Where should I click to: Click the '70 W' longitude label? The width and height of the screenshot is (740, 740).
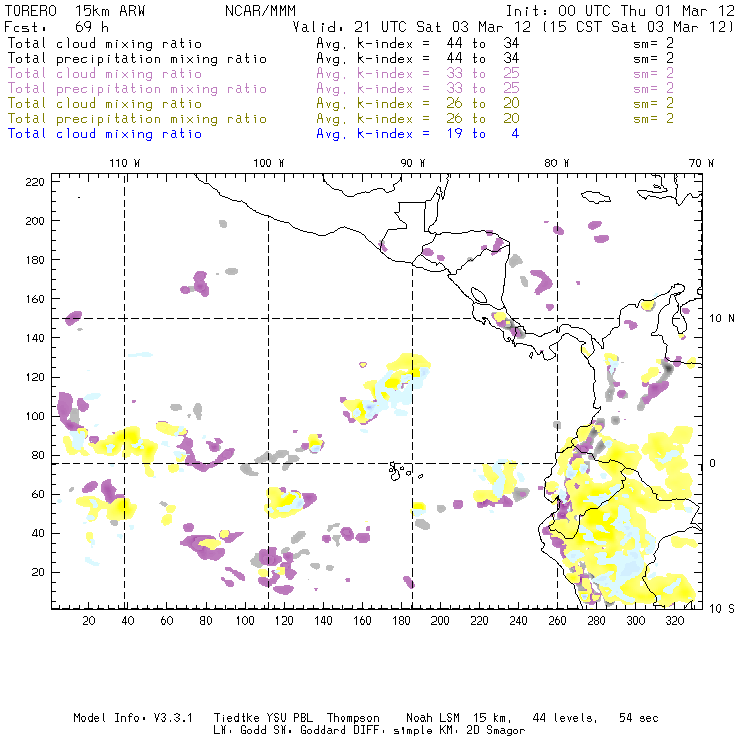click(x=701, y=163)
